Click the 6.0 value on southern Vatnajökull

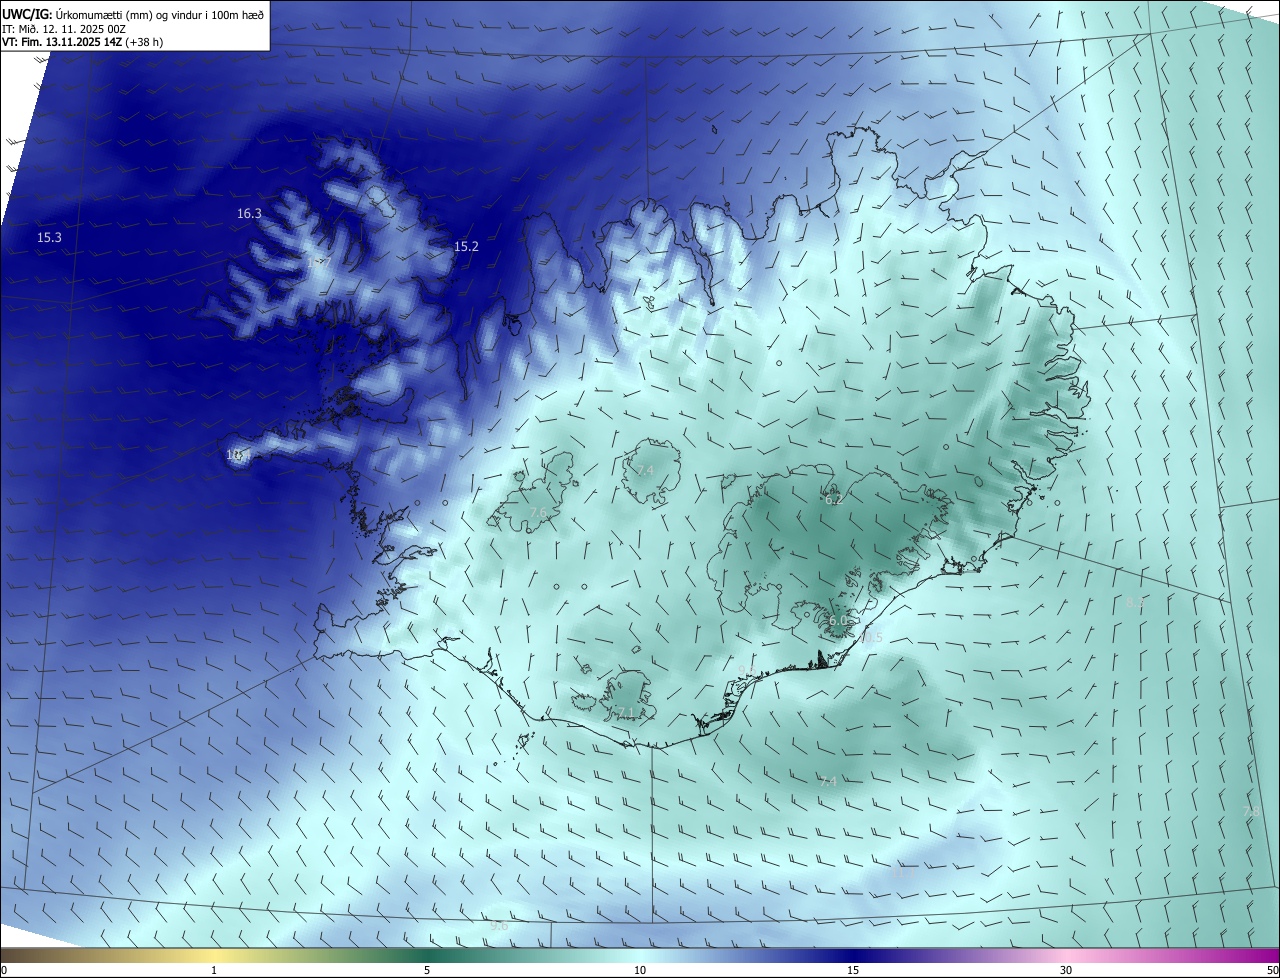[x=838, y=620]
